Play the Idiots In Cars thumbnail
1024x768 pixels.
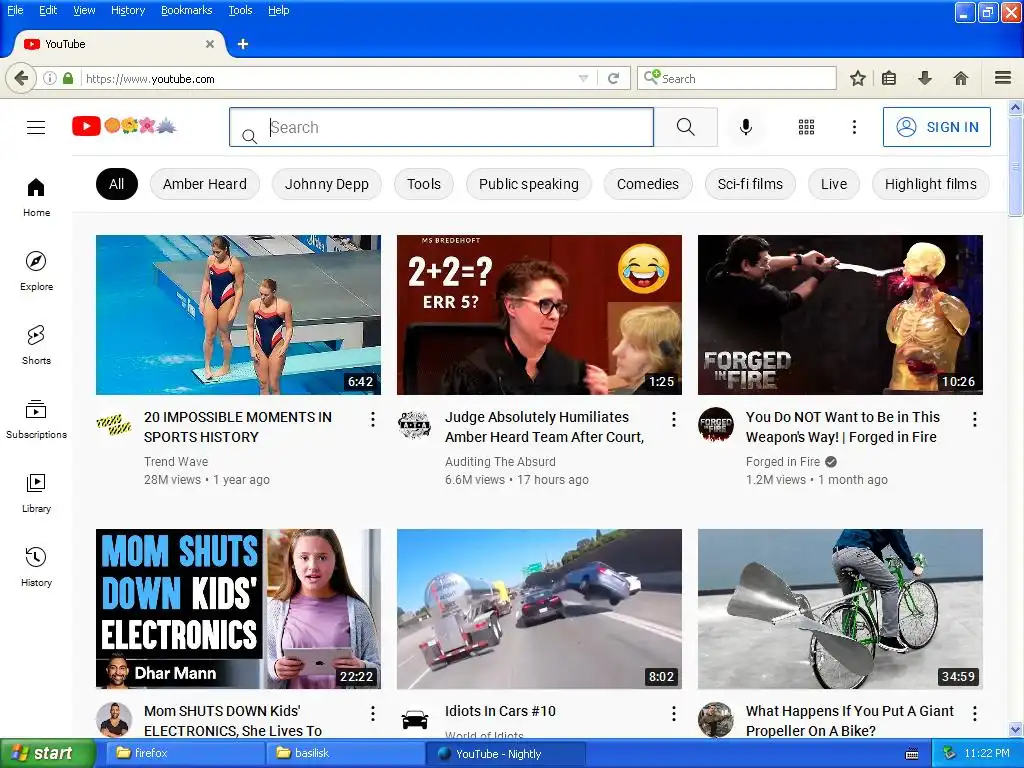point(539,609)
